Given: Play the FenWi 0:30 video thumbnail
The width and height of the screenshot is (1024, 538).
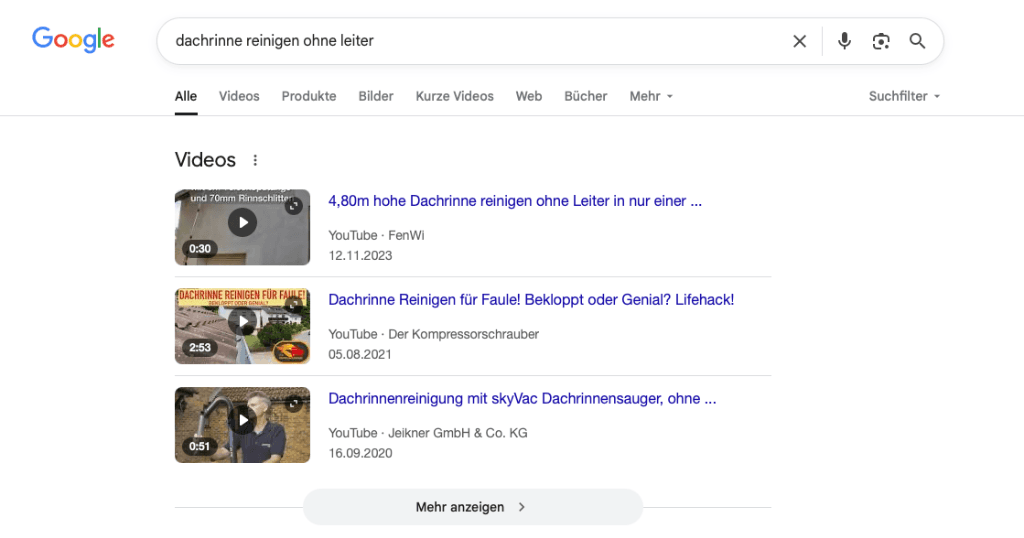Looking at the screenshot, I should tap(242, 222).
